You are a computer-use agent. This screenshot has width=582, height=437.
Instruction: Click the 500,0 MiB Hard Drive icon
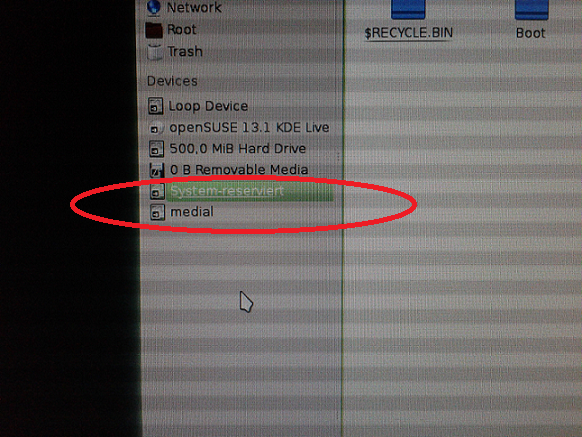tap(156, 149)
